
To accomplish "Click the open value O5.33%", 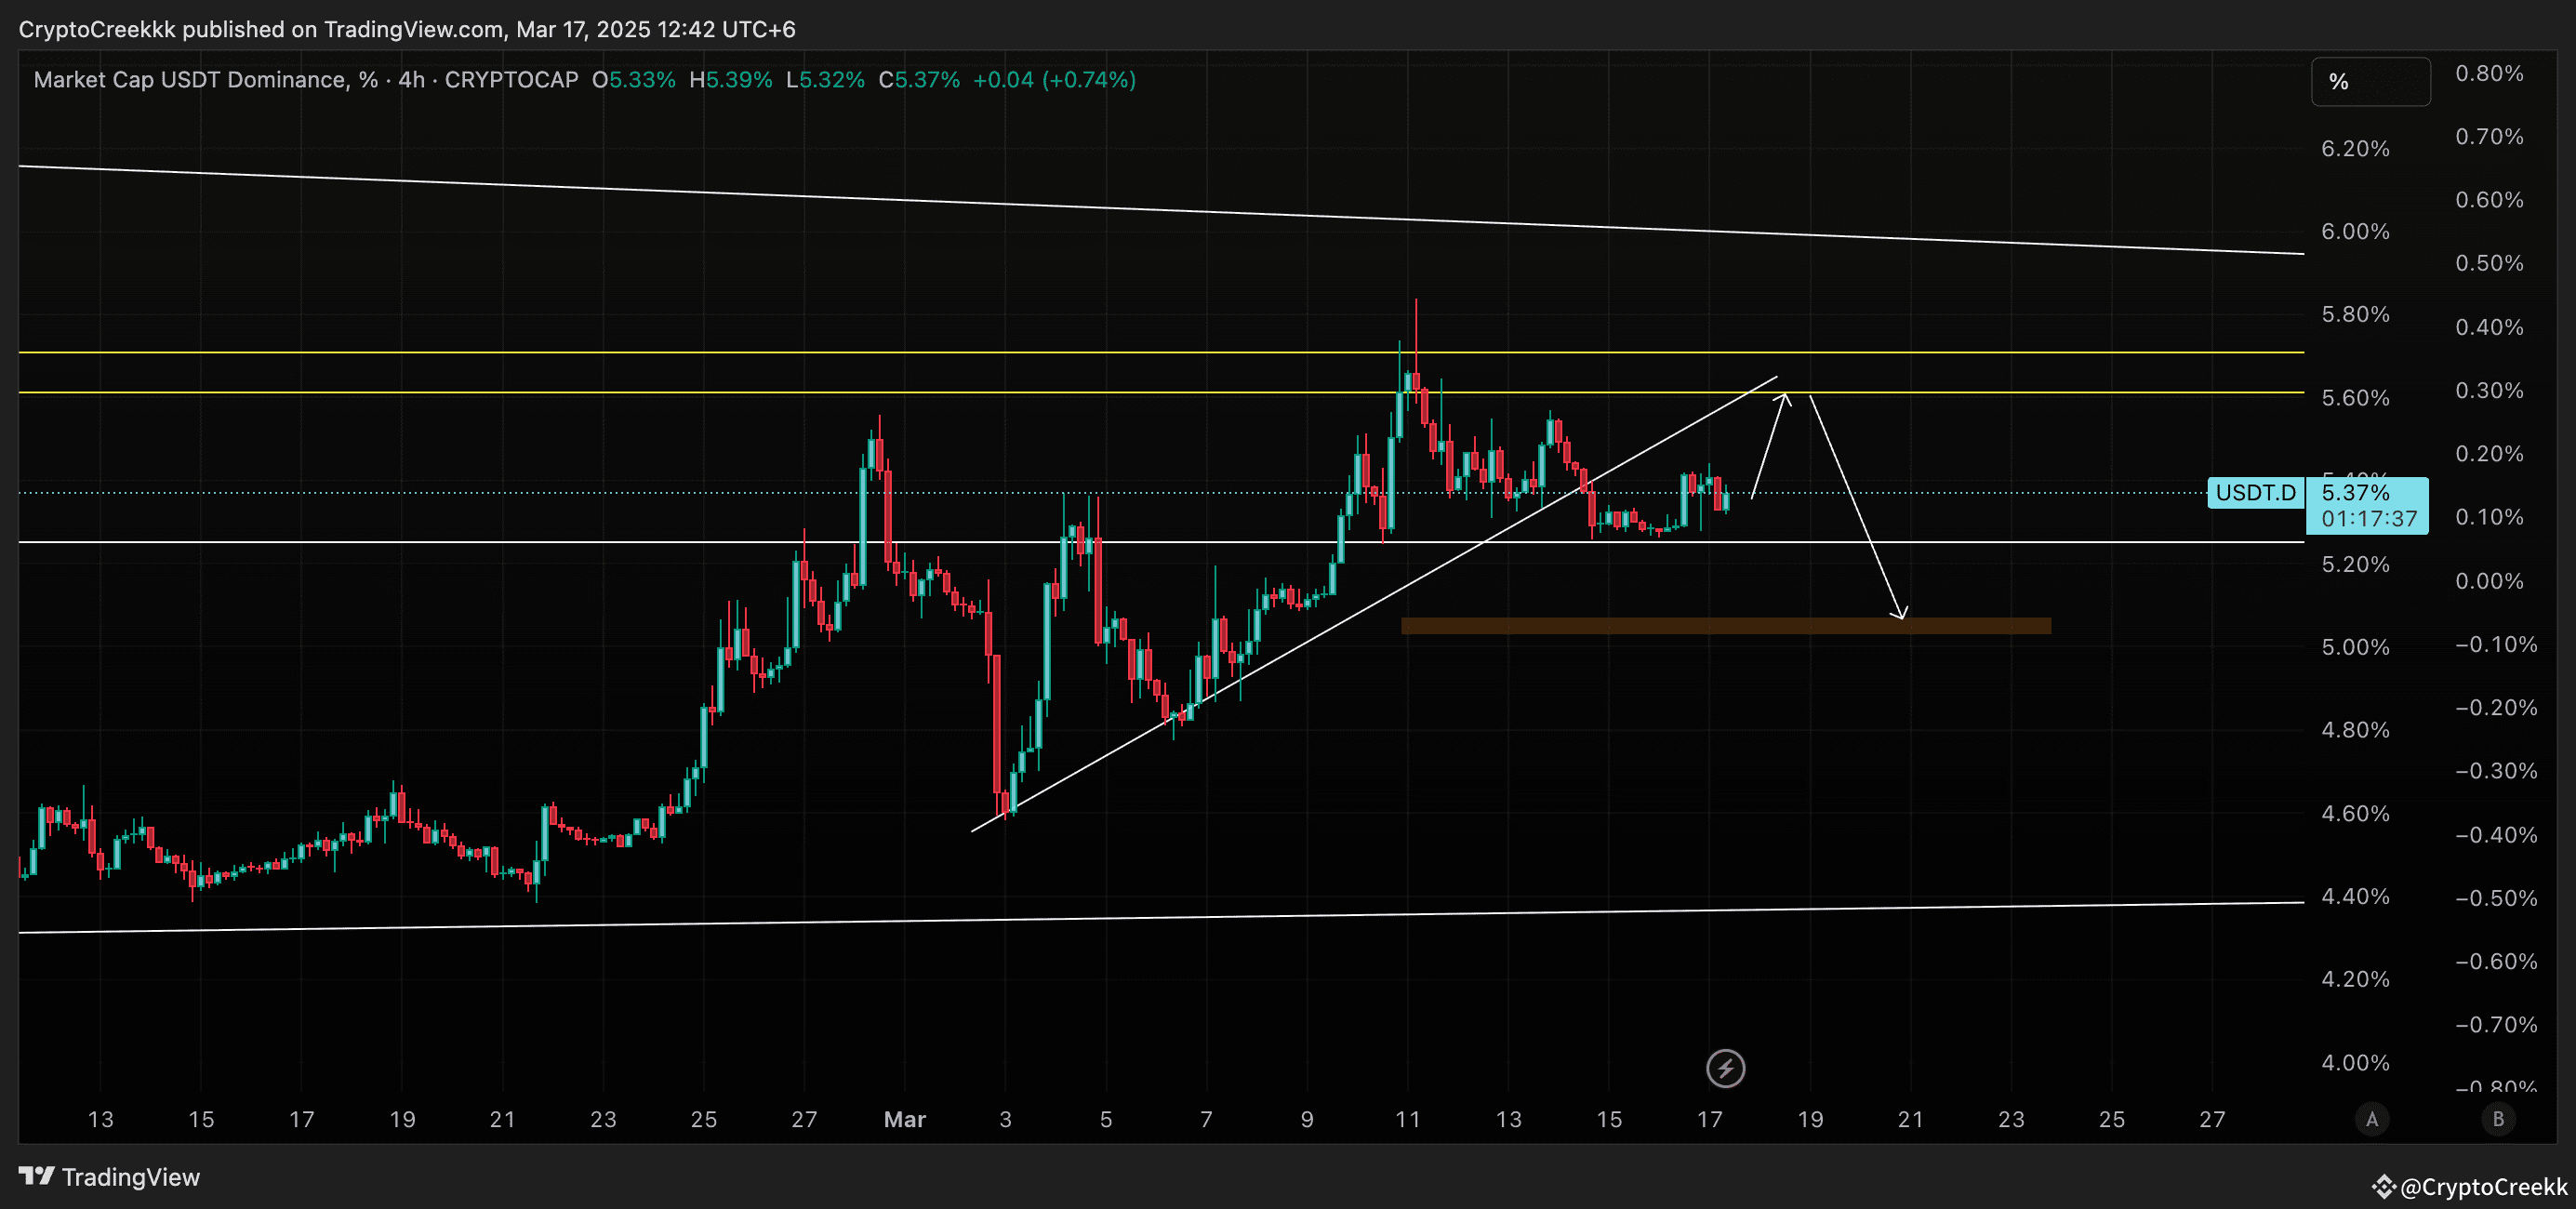I will [x=633, y=80].
